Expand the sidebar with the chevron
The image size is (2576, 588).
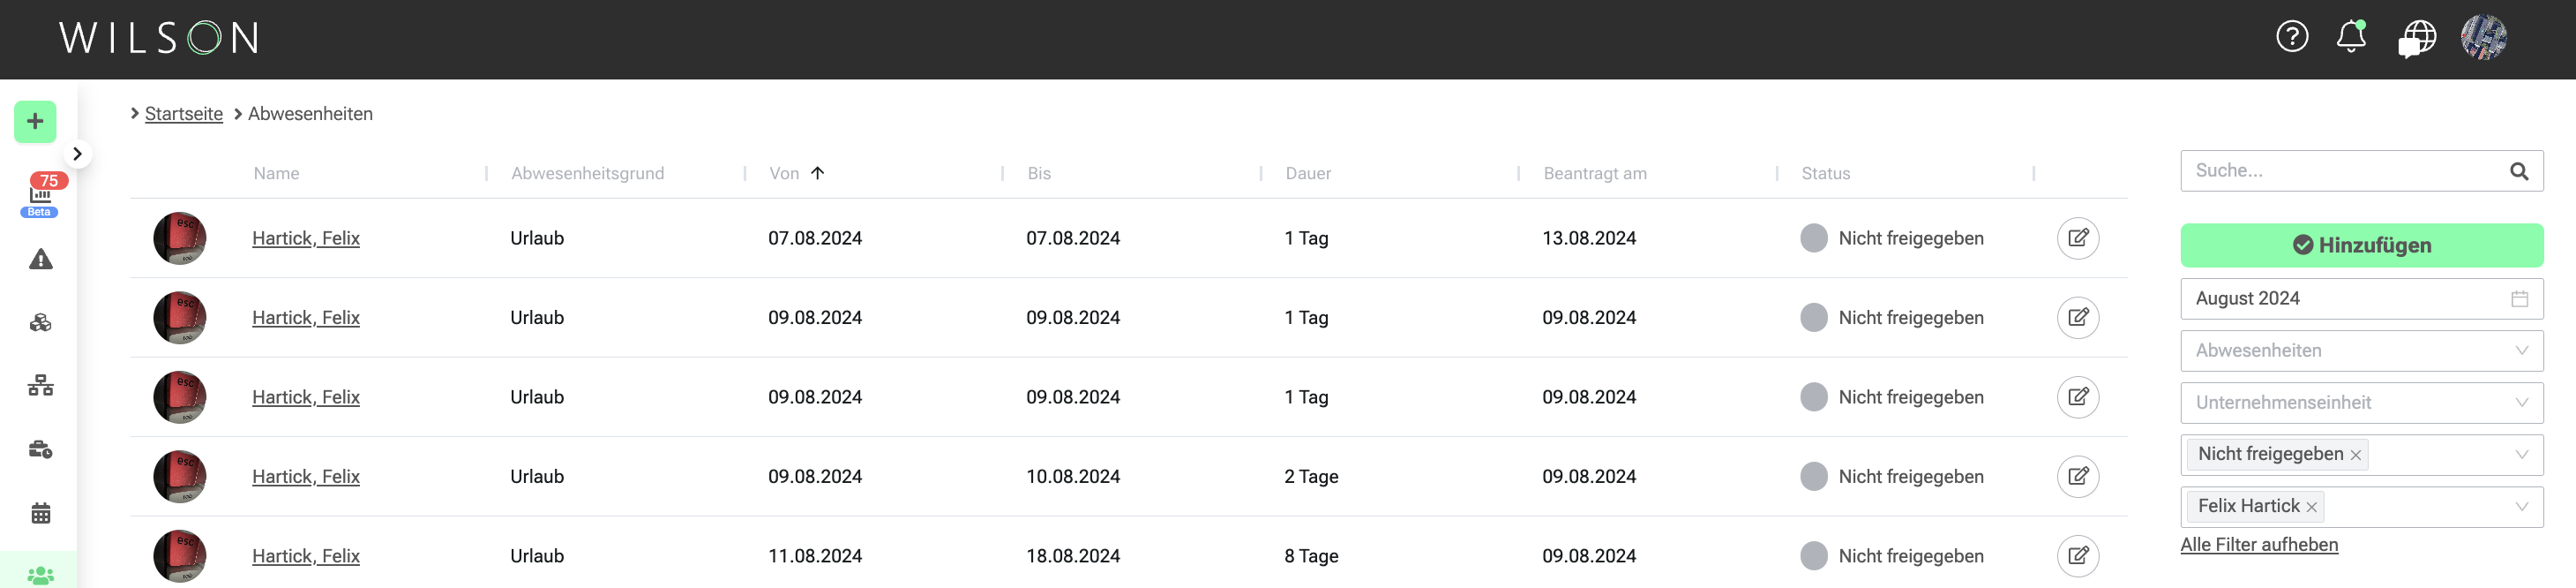point(77,154)
